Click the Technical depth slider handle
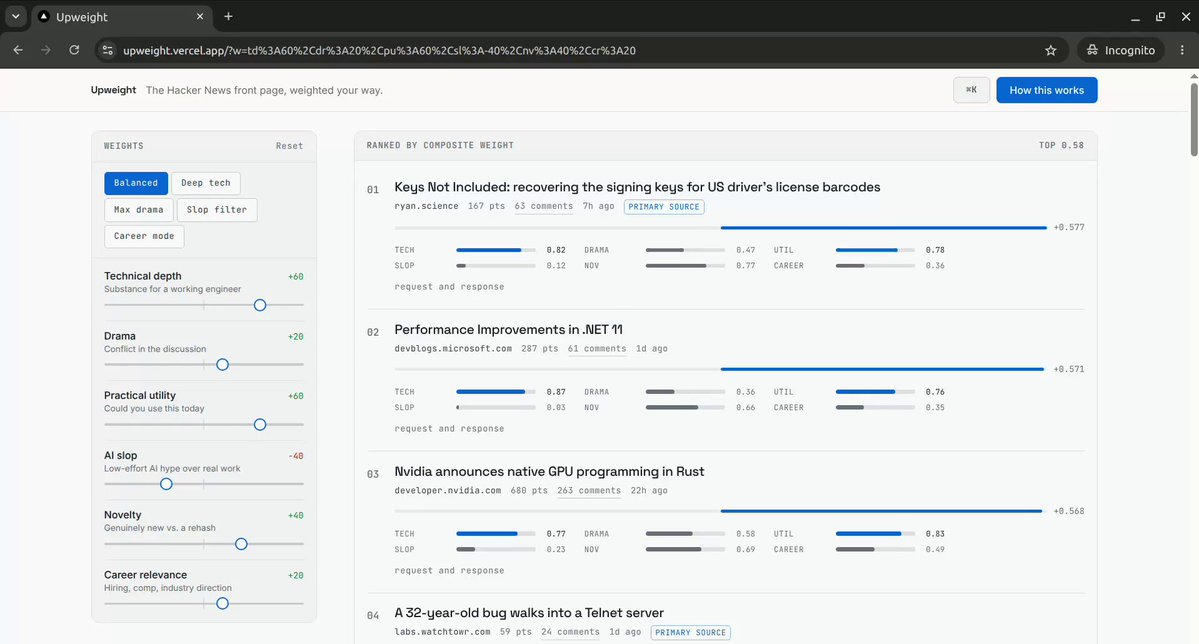The width and height of the screenshot is (1199, 644). pos(260,305)
